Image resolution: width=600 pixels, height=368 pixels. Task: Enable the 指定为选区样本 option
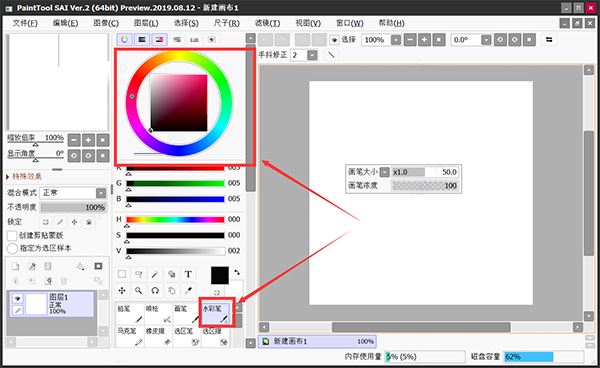[12, 248]
